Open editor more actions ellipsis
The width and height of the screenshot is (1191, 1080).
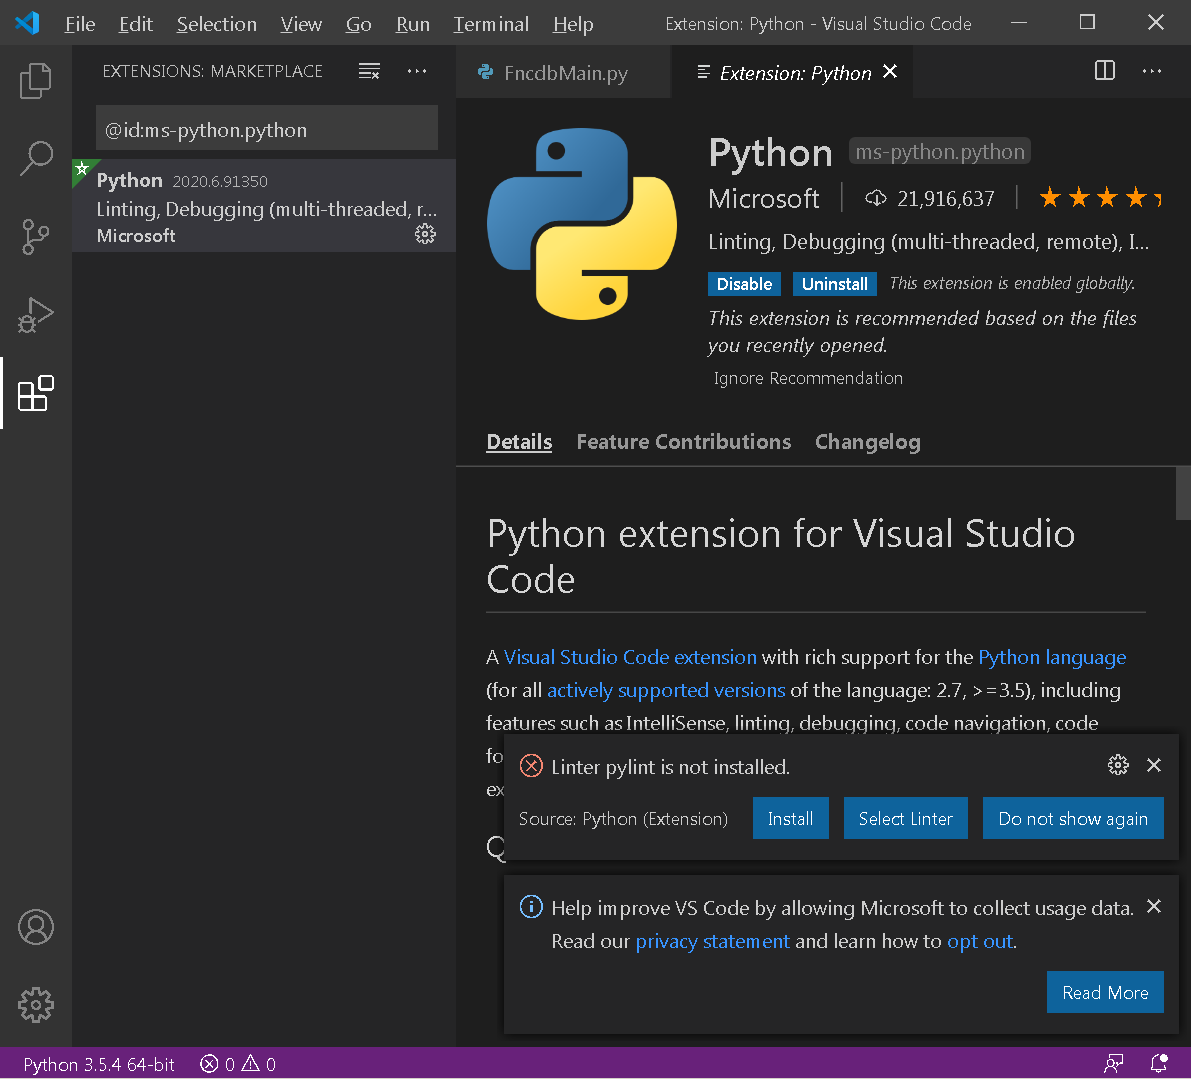click(x=1152, y=71)
